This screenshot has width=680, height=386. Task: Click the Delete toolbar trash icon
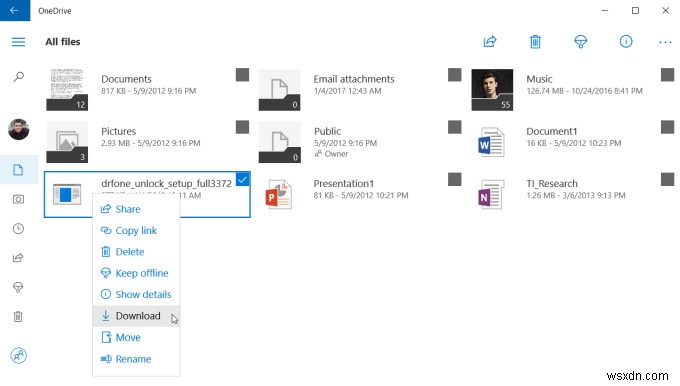(x=535, y=42)
